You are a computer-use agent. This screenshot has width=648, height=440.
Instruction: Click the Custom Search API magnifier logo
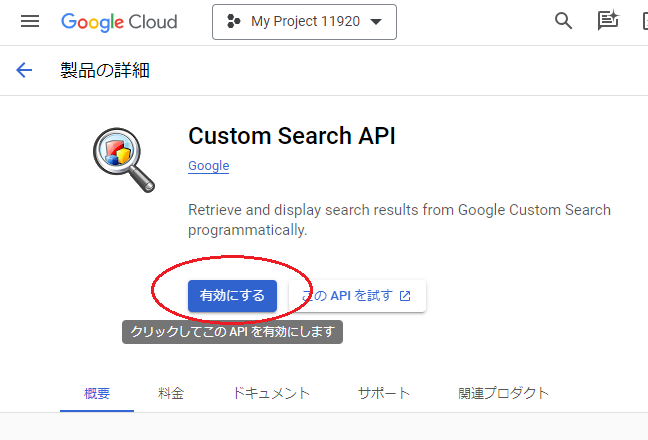click(124, 160)
